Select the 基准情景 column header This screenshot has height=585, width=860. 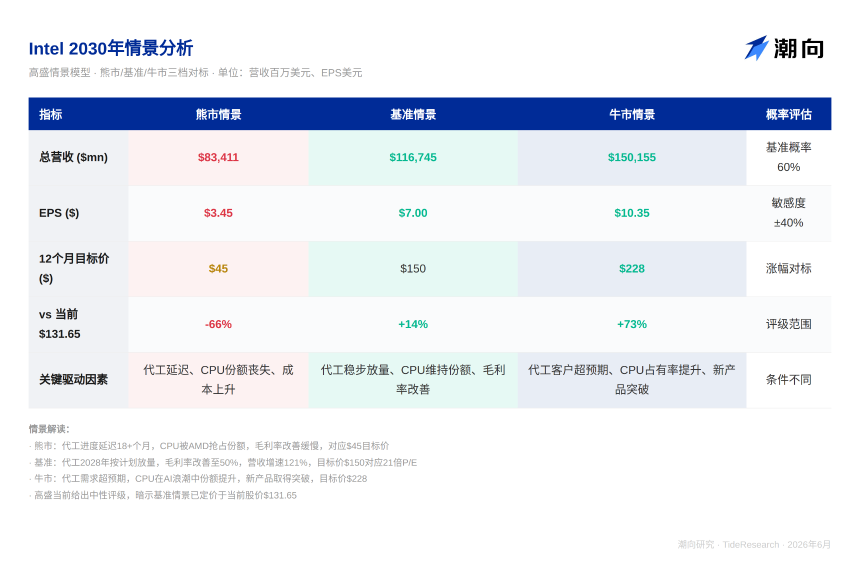click(413, 114)
